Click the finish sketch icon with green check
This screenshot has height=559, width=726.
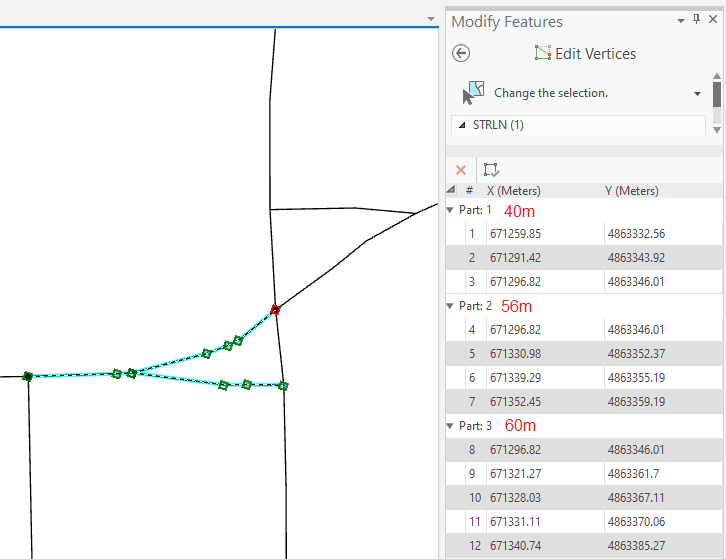(491, 170)
